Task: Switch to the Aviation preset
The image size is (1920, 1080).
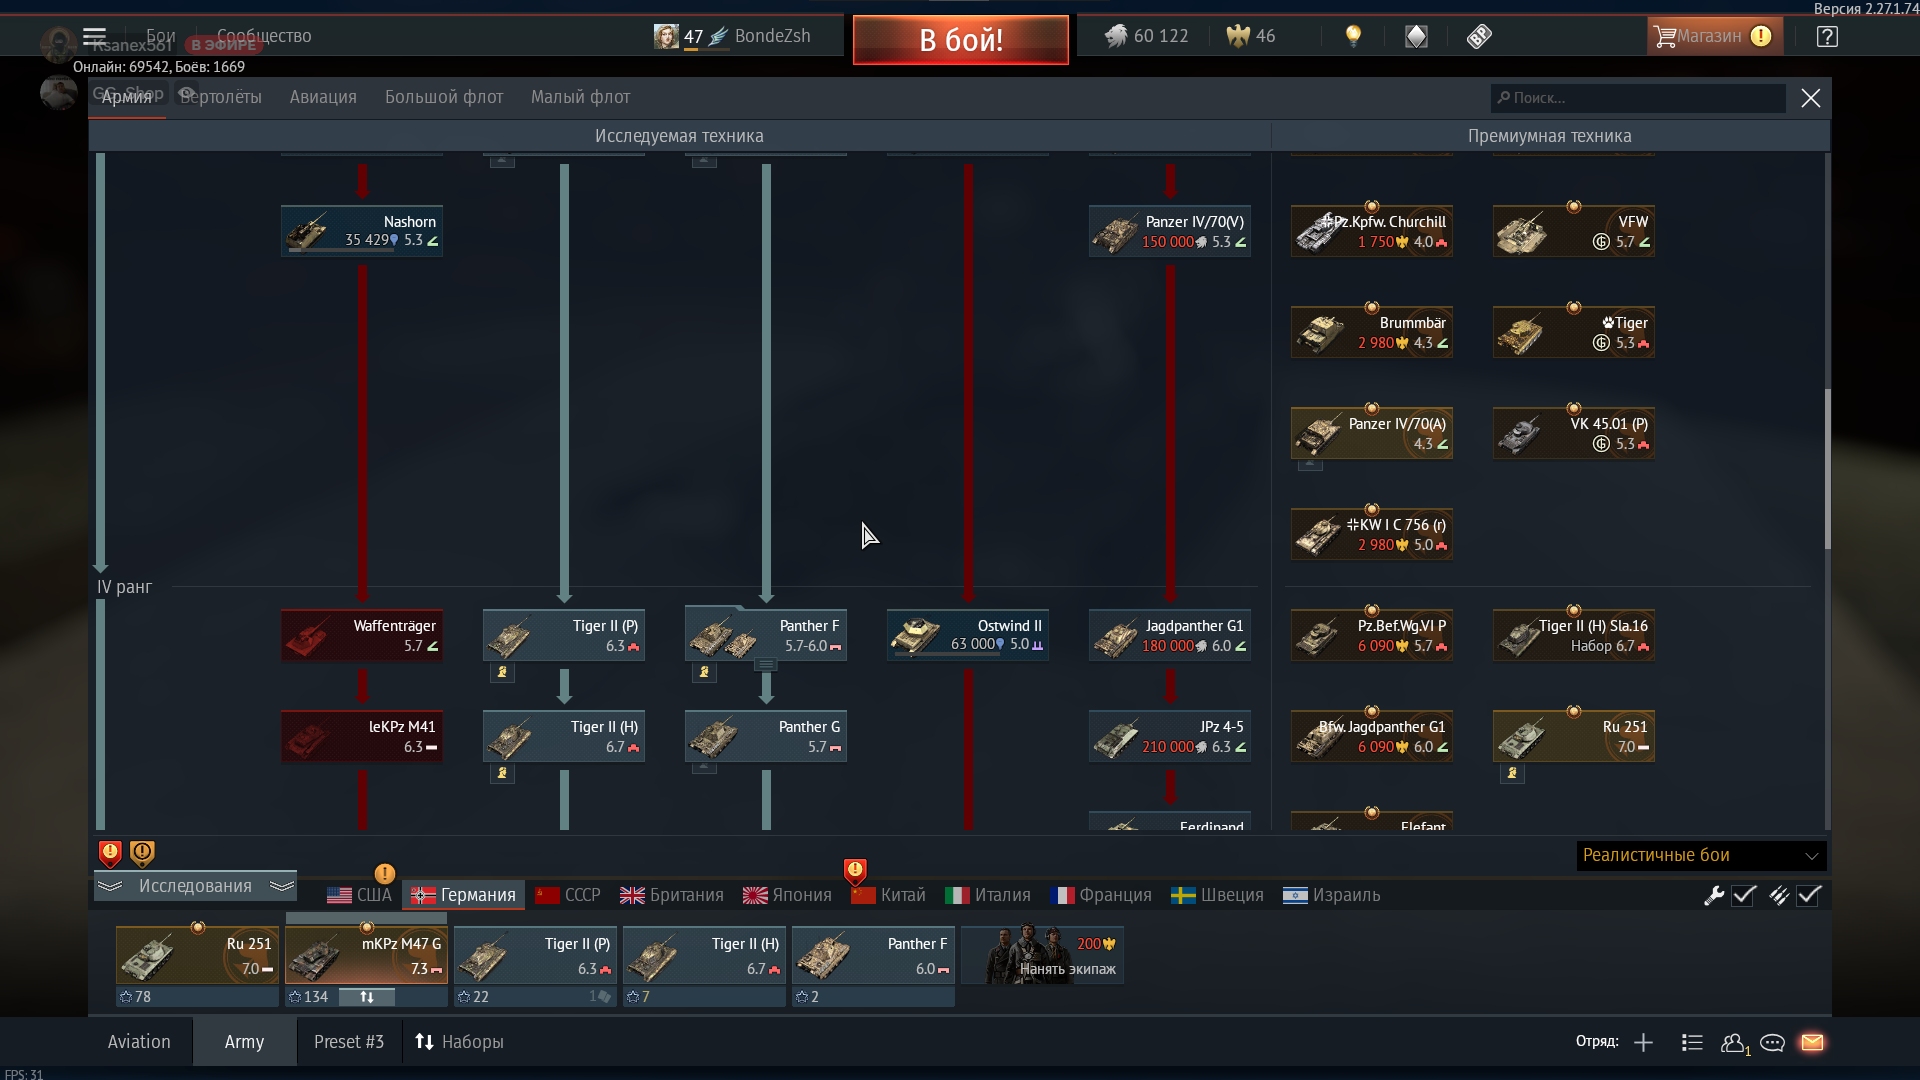Action: pyautogui.click(x=139, y=1042)
